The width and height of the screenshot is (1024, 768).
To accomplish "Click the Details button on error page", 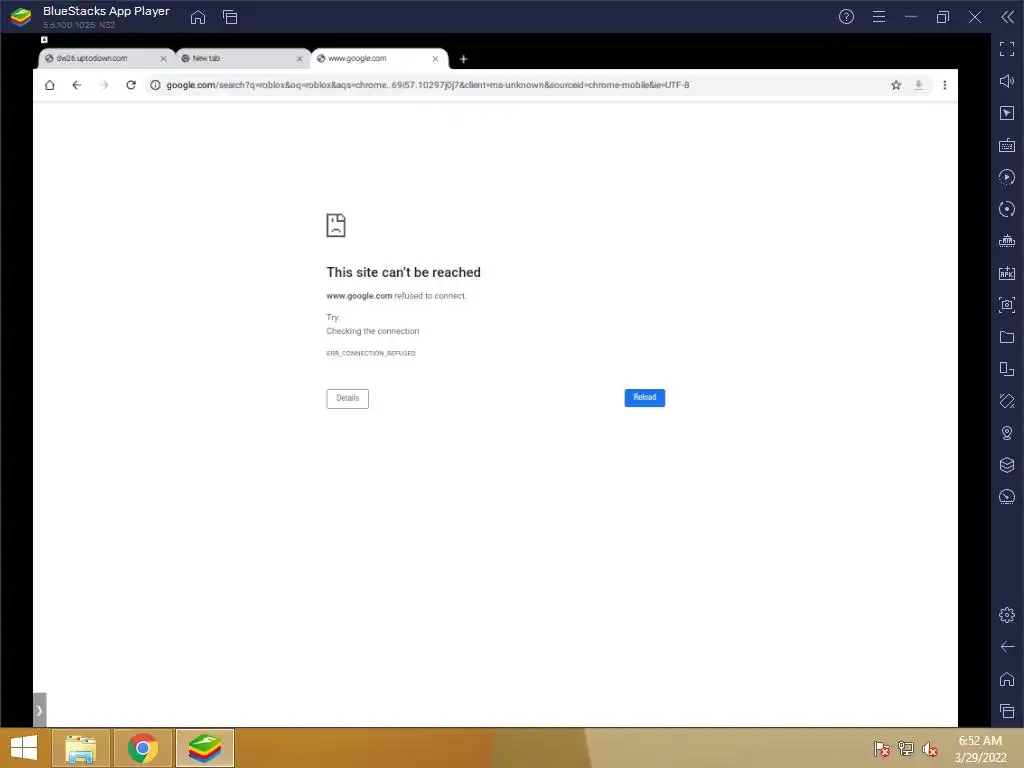I will 347,398.
